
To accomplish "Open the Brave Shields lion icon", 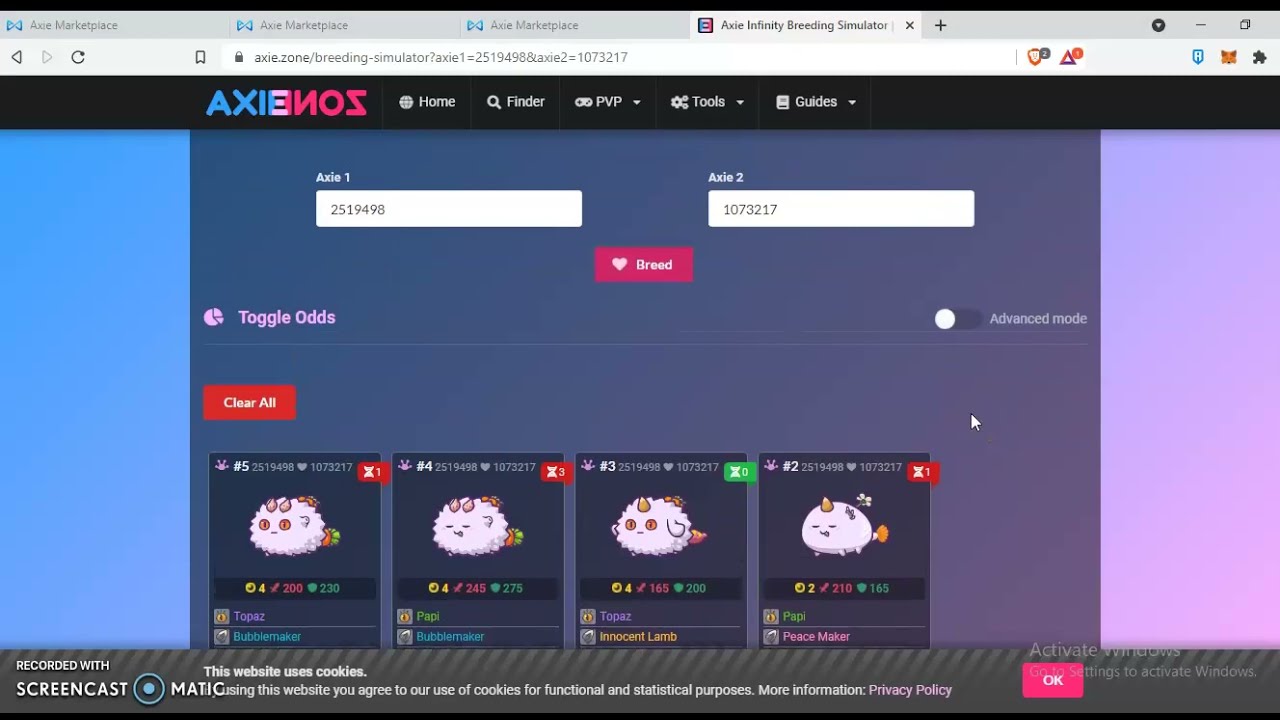I will [x=1037, y=57].
